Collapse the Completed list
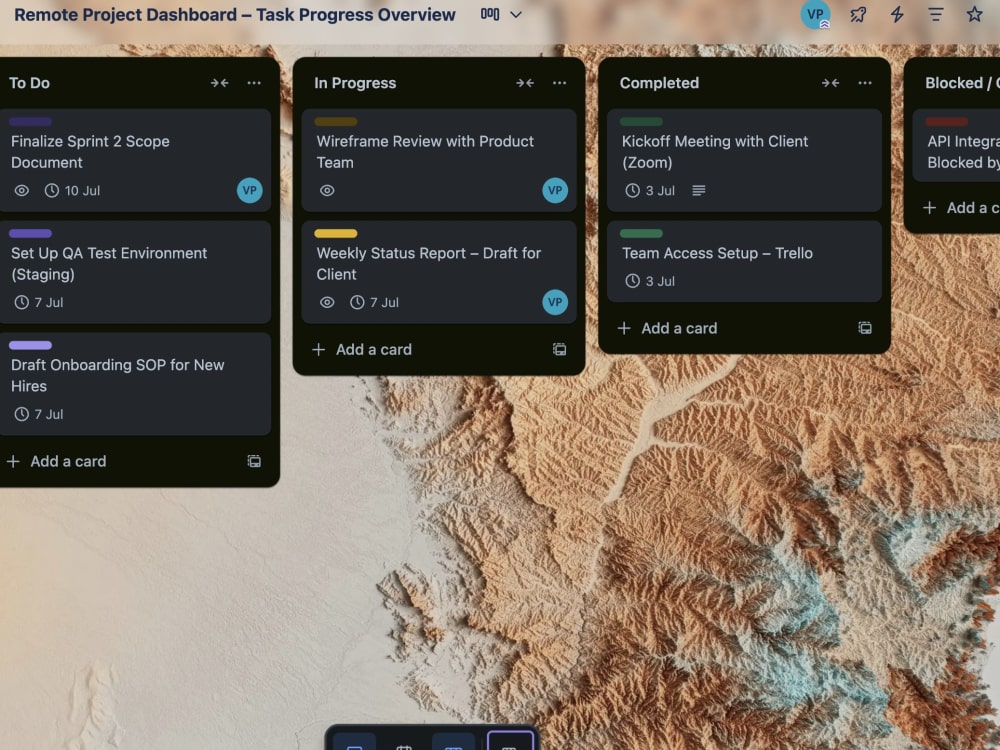Screen dimensions: 1000x750 830,83
